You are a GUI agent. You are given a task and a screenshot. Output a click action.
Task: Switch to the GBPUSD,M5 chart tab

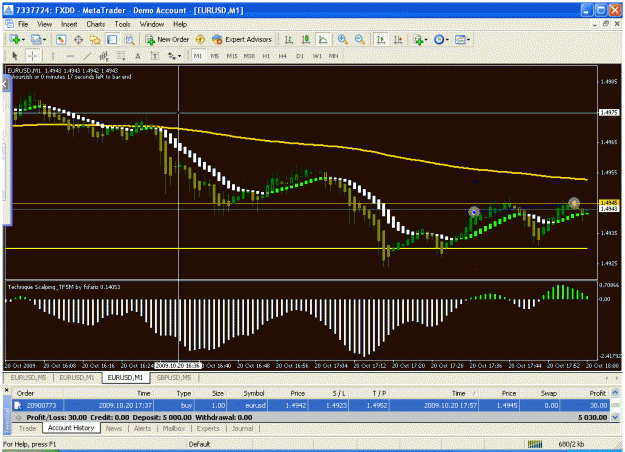pos(173,377)
